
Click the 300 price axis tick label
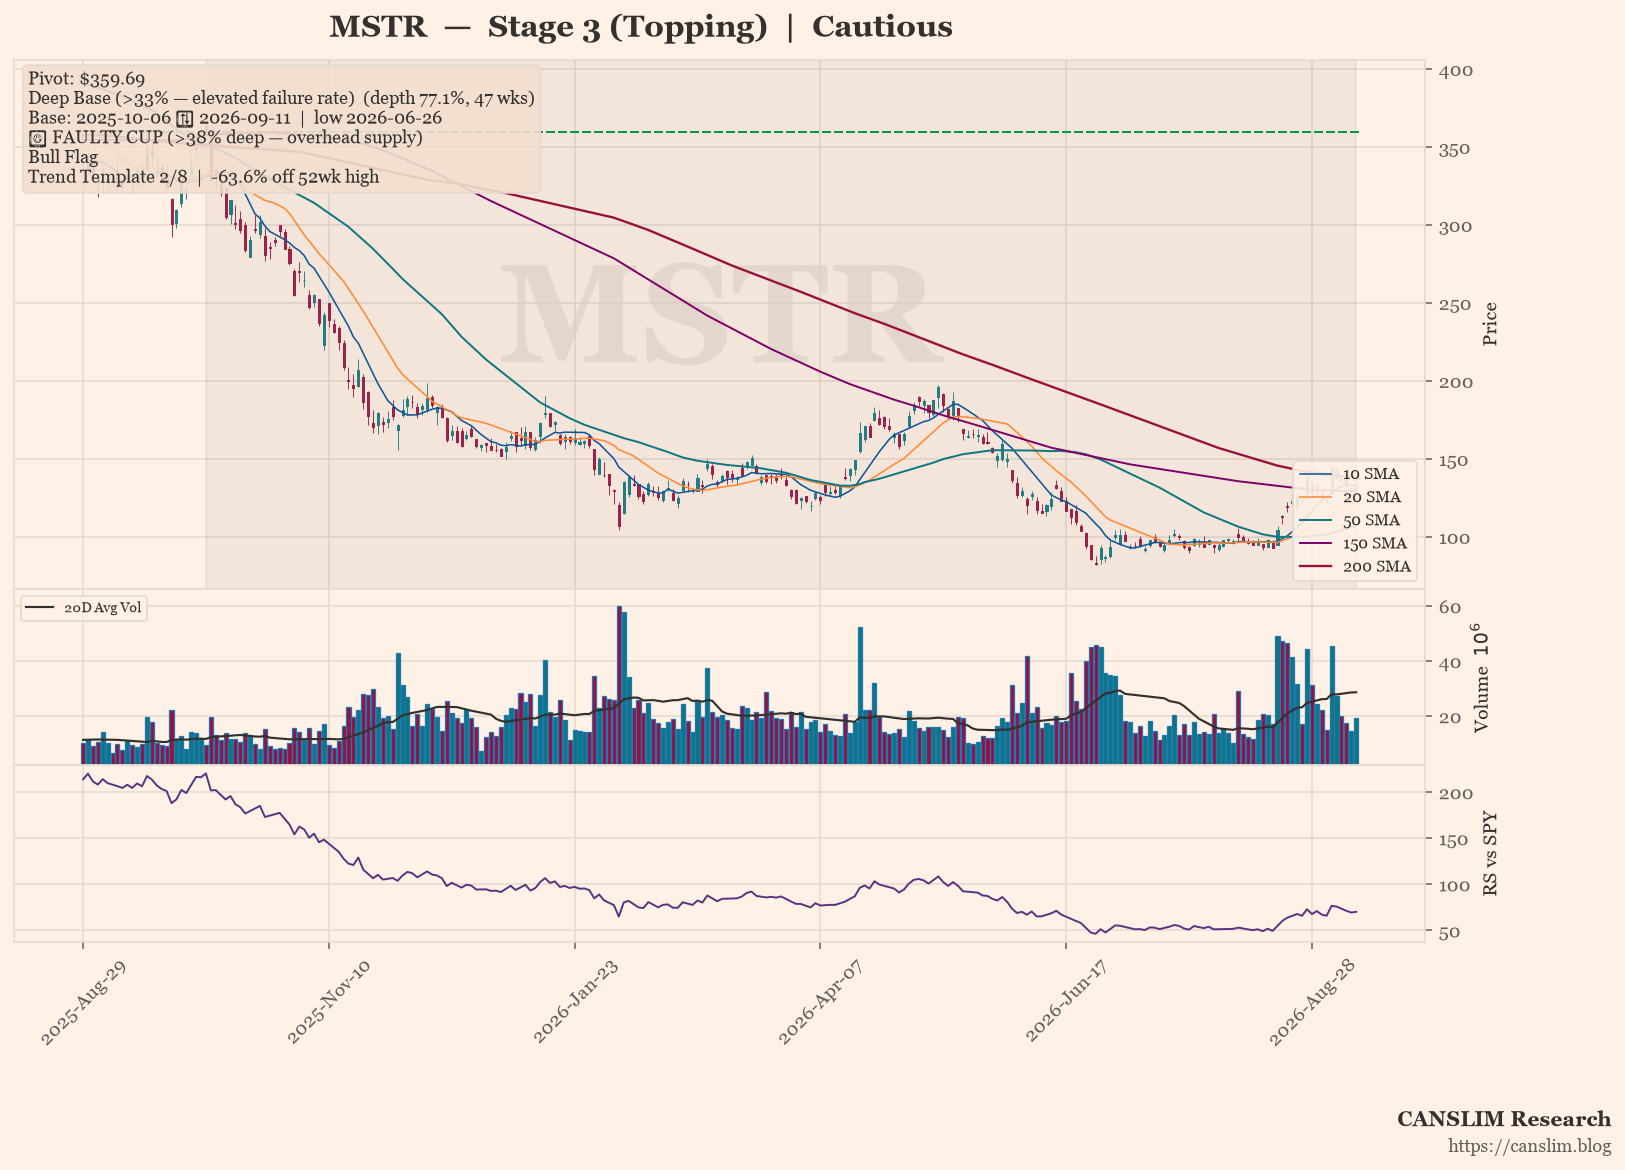point(1455,226)
